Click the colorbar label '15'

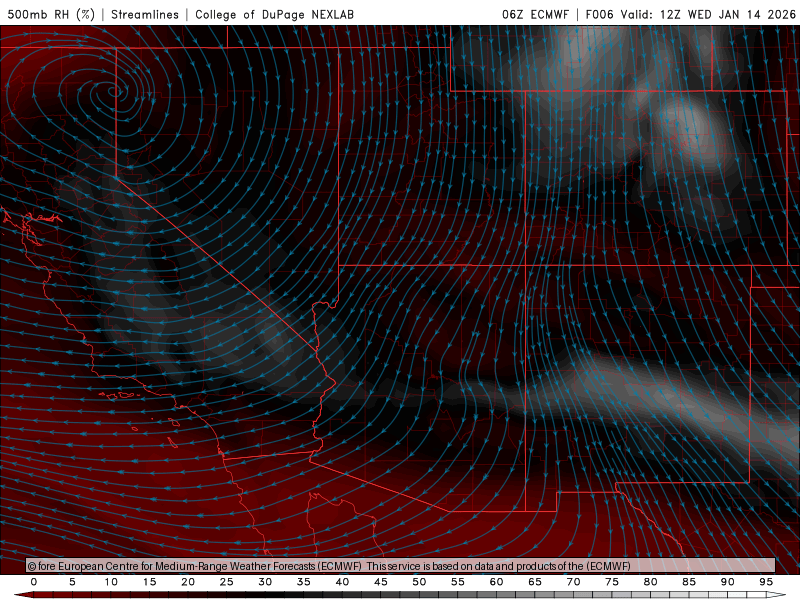(x=149, y=582)
